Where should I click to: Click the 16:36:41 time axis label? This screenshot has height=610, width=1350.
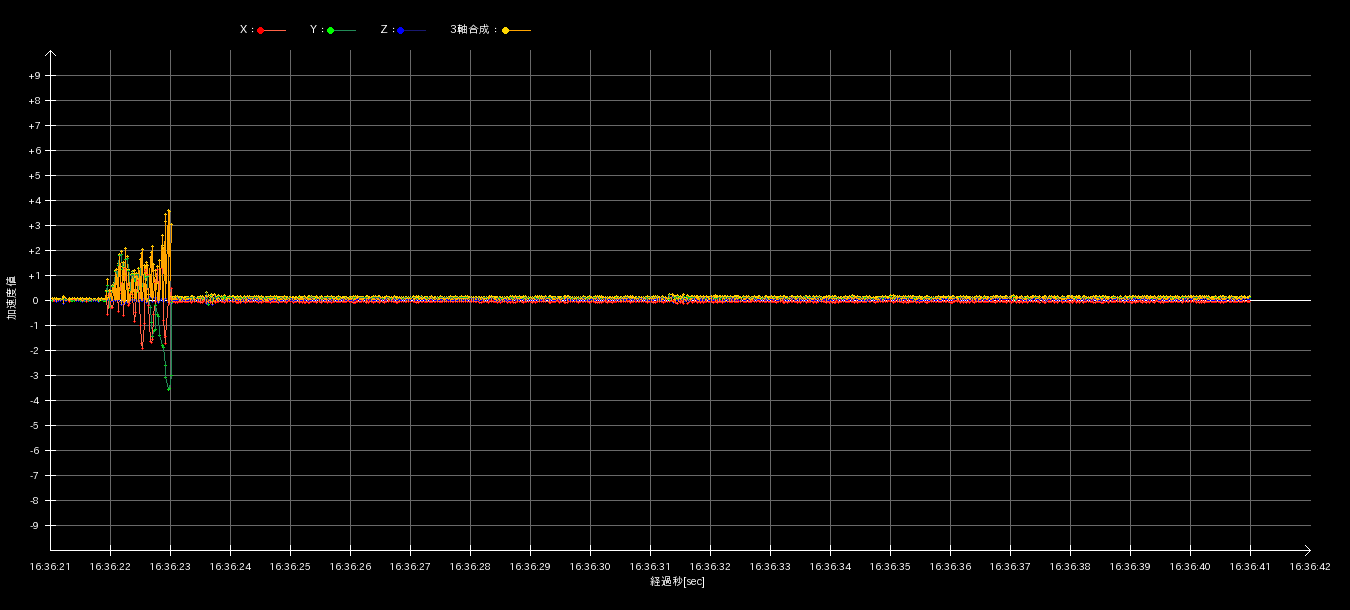1250,567
